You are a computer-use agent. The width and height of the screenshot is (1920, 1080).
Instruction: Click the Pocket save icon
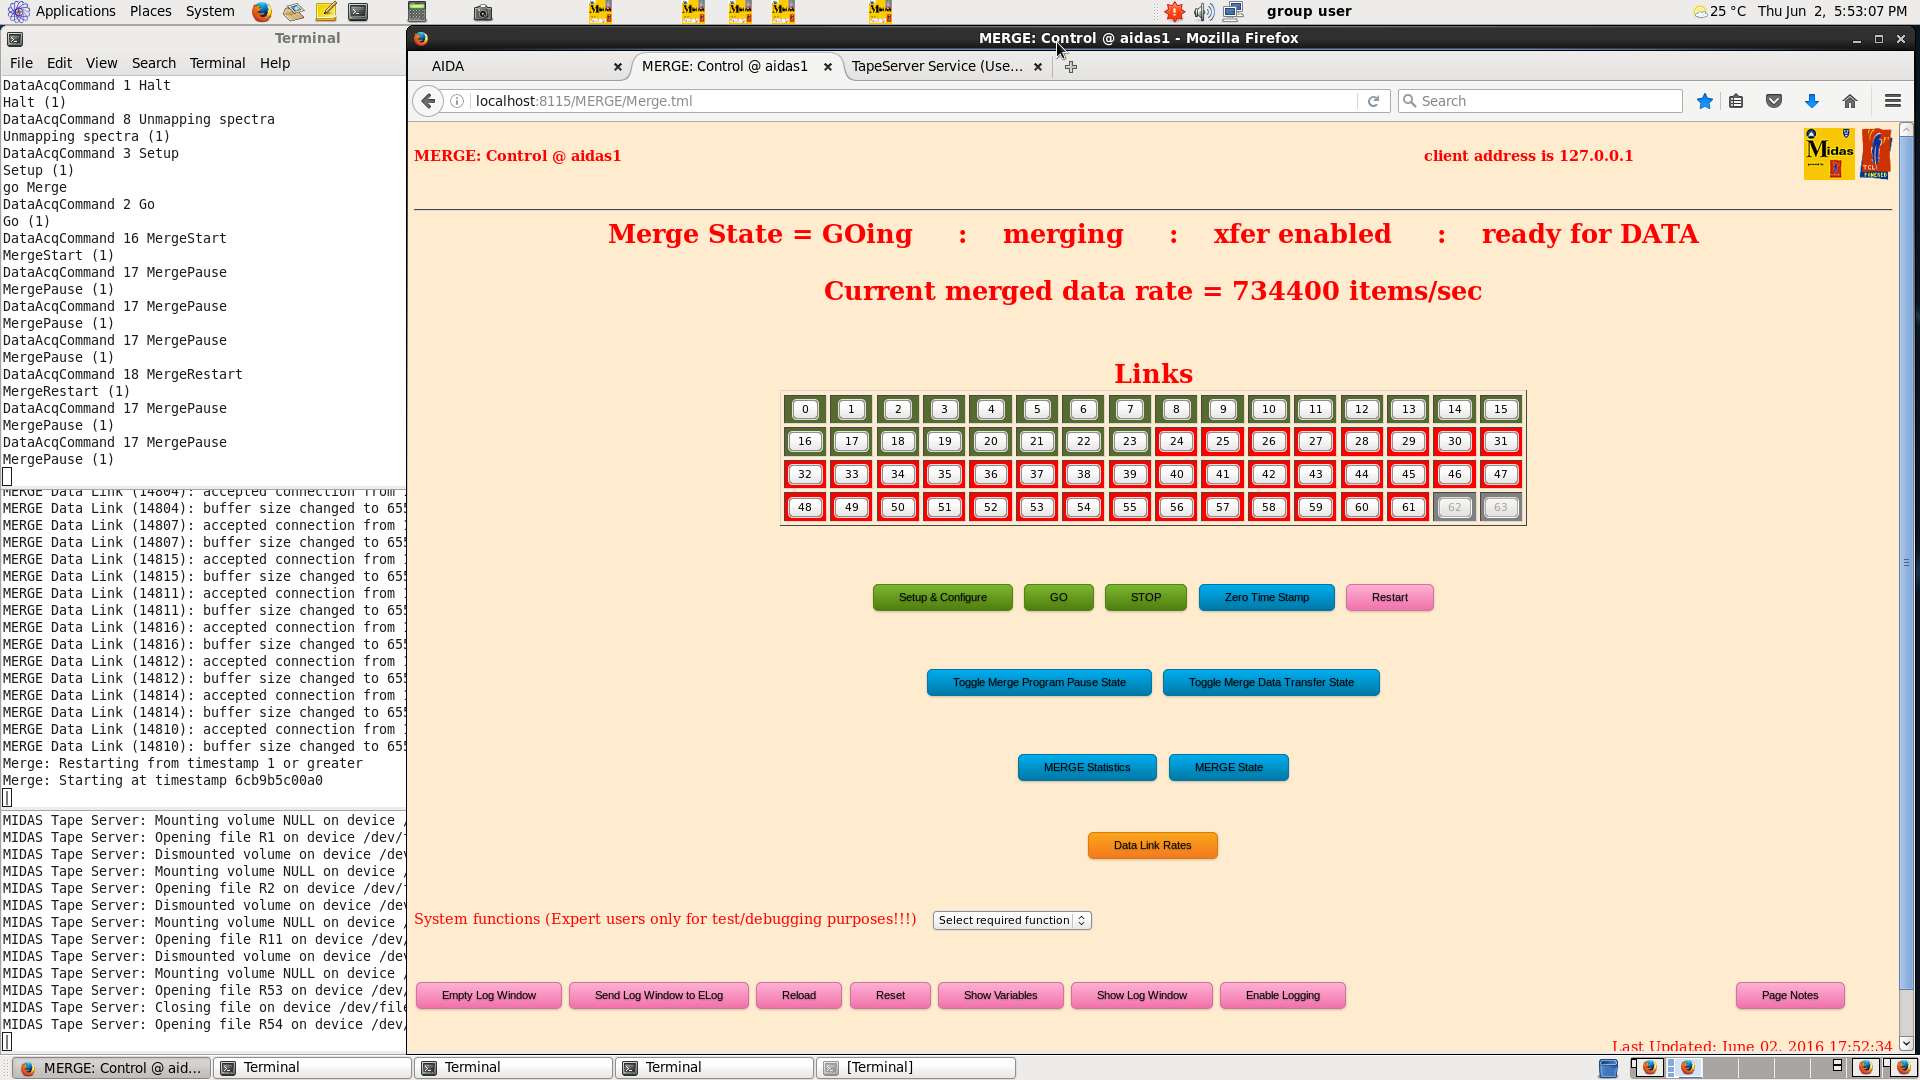tap(1774, 101)
